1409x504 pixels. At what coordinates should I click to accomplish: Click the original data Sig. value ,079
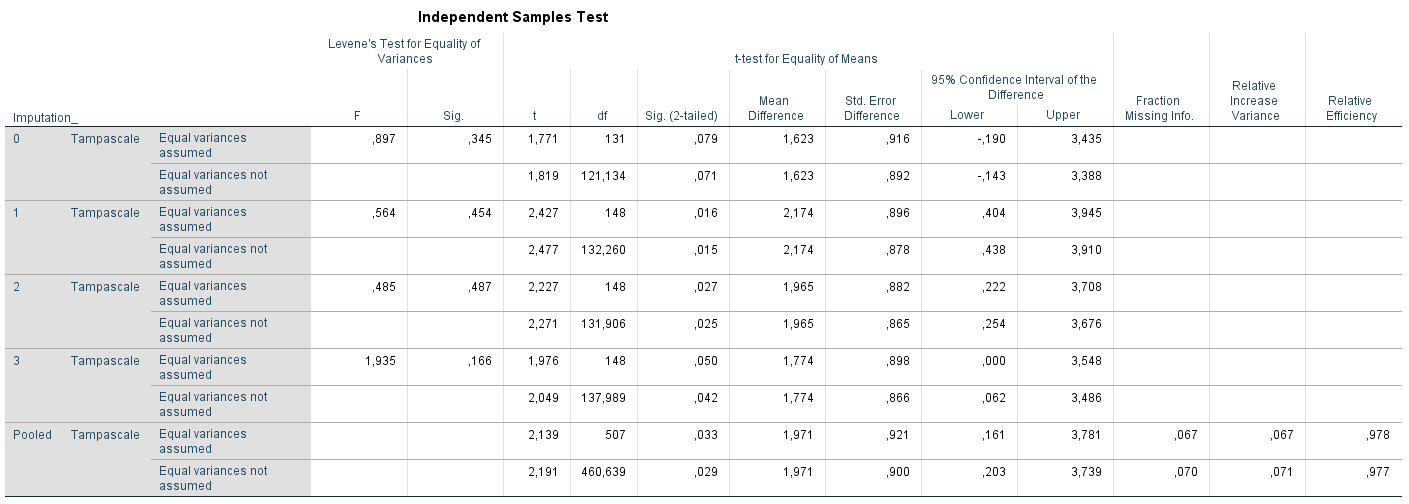705,139
